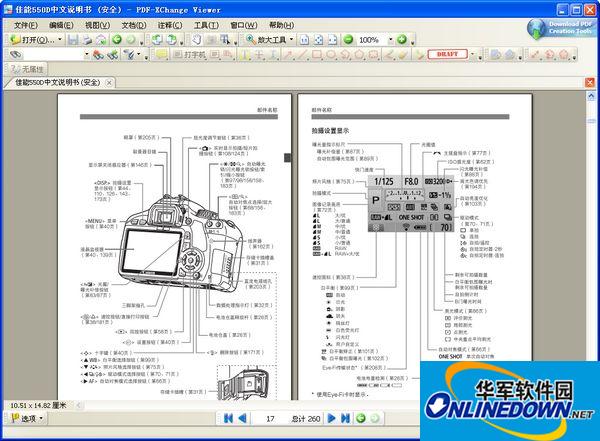Select the Line drawing tool
600x441 pixels.
coord(302,55)
